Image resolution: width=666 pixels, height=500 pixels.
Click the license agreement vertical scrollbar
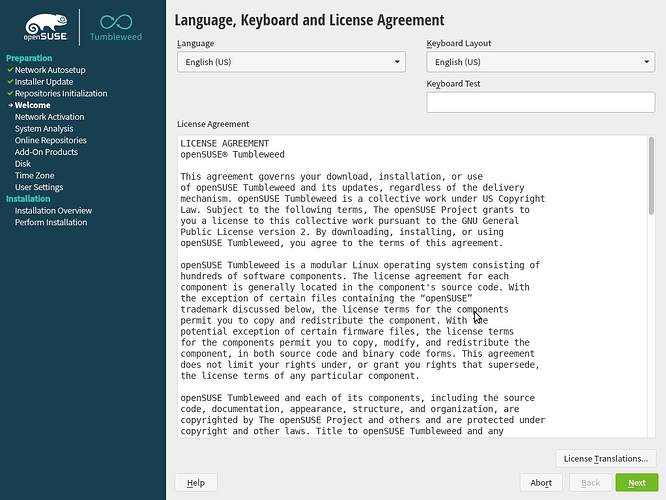pos(651,175)
